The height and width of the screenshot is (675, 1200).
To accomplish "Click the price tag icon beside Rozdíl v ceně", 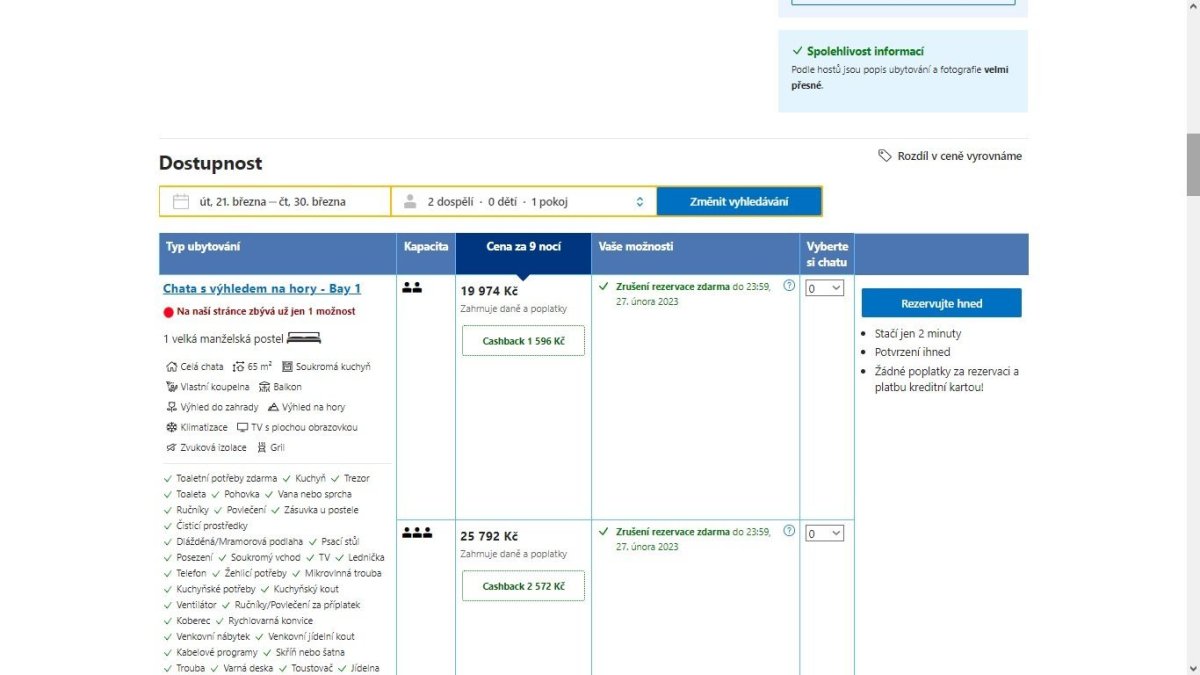I will tap(884, 156).
